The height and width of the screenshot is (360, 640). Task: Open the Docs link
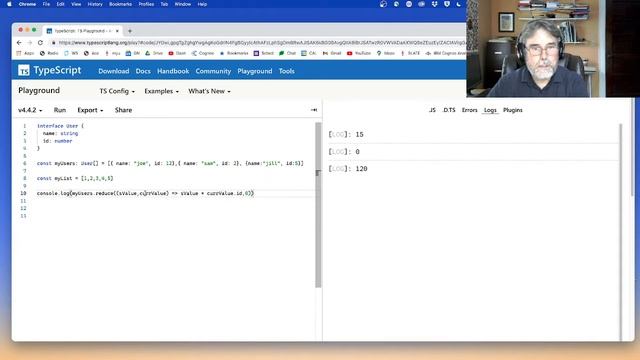[x=143, y=71]
